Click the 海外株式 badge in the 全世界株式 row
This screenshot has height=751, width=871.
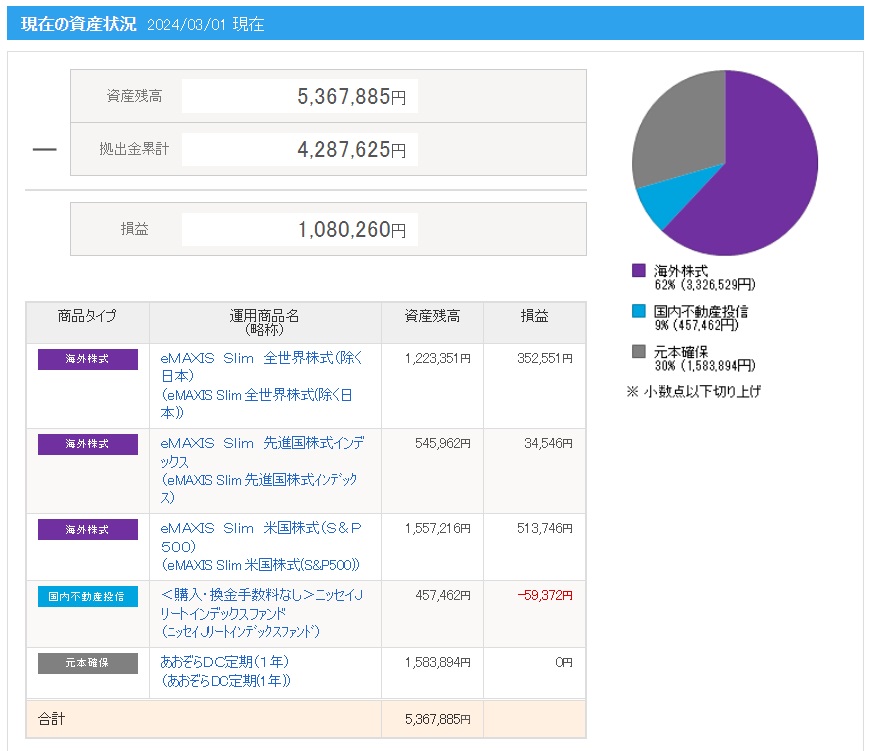(88, 359)
